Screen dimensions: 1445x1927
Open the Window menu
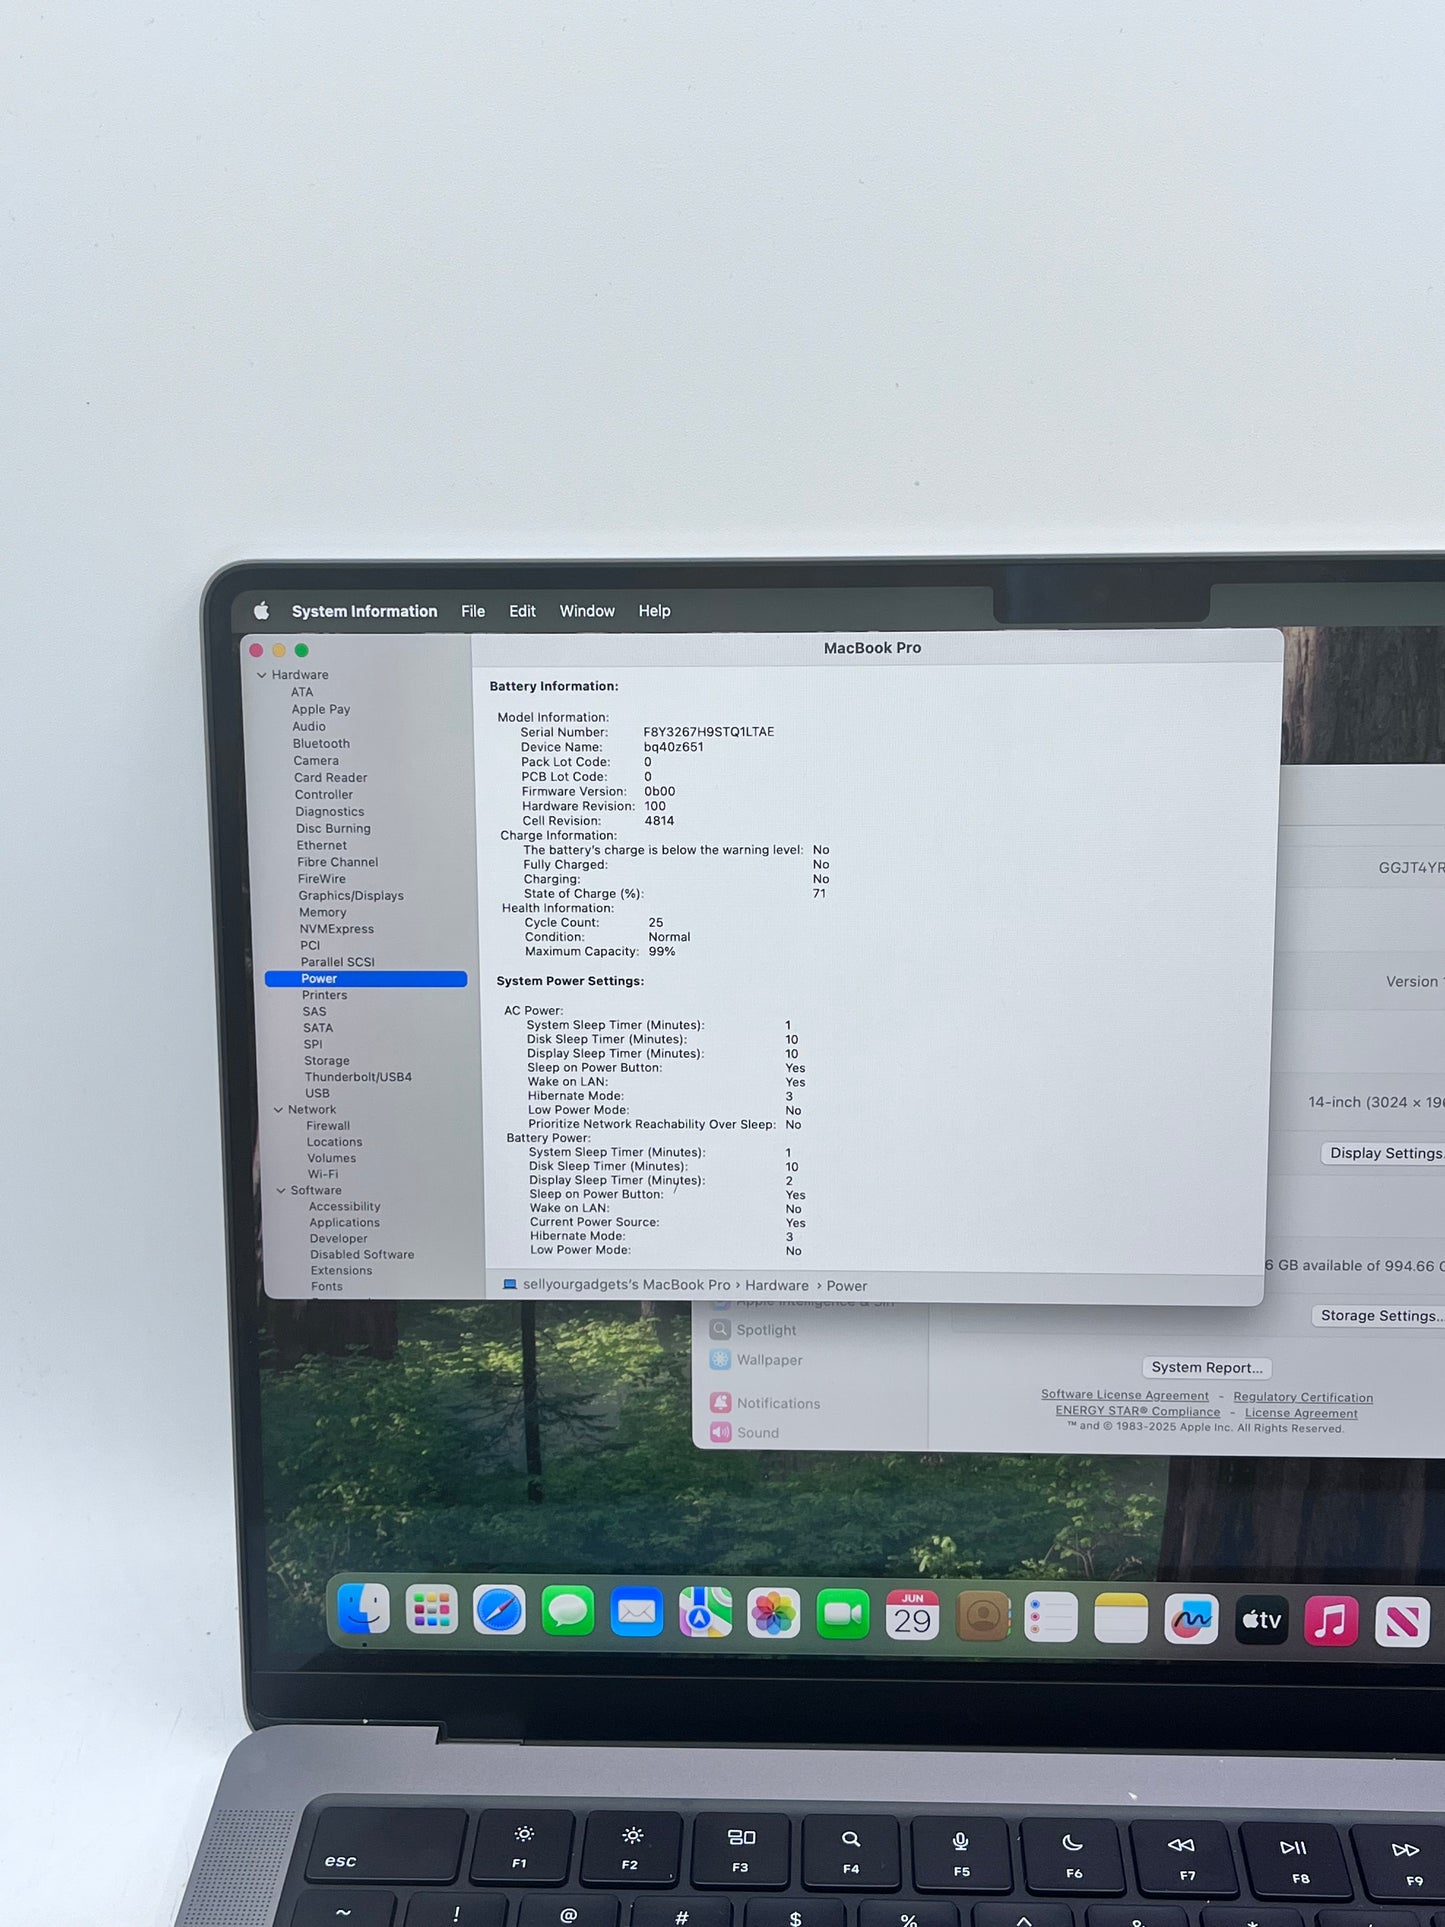(587, 611)
